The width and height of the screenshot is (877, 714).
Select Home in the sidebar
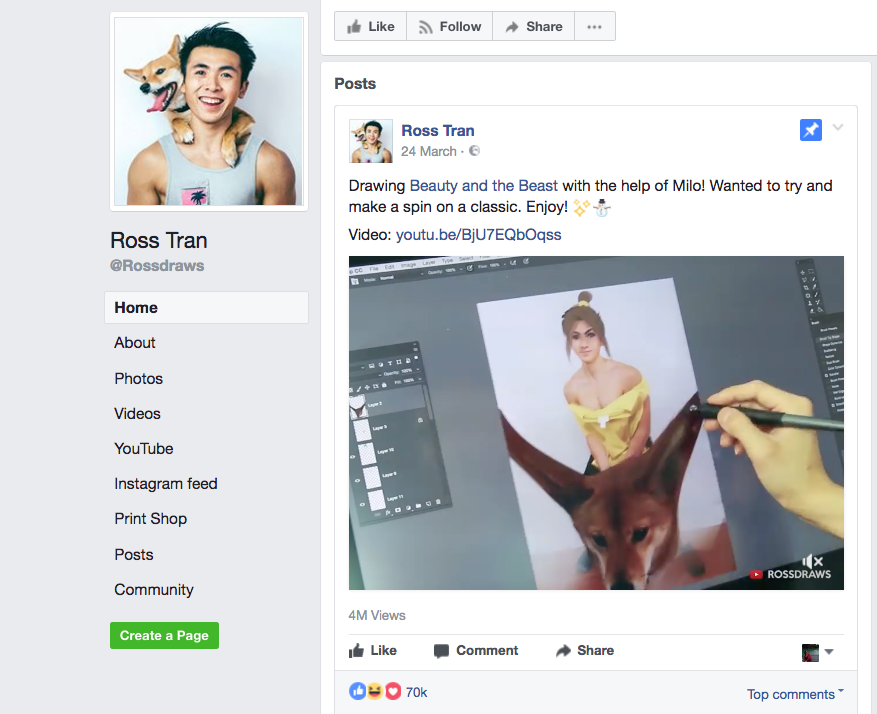coord(206,308)
